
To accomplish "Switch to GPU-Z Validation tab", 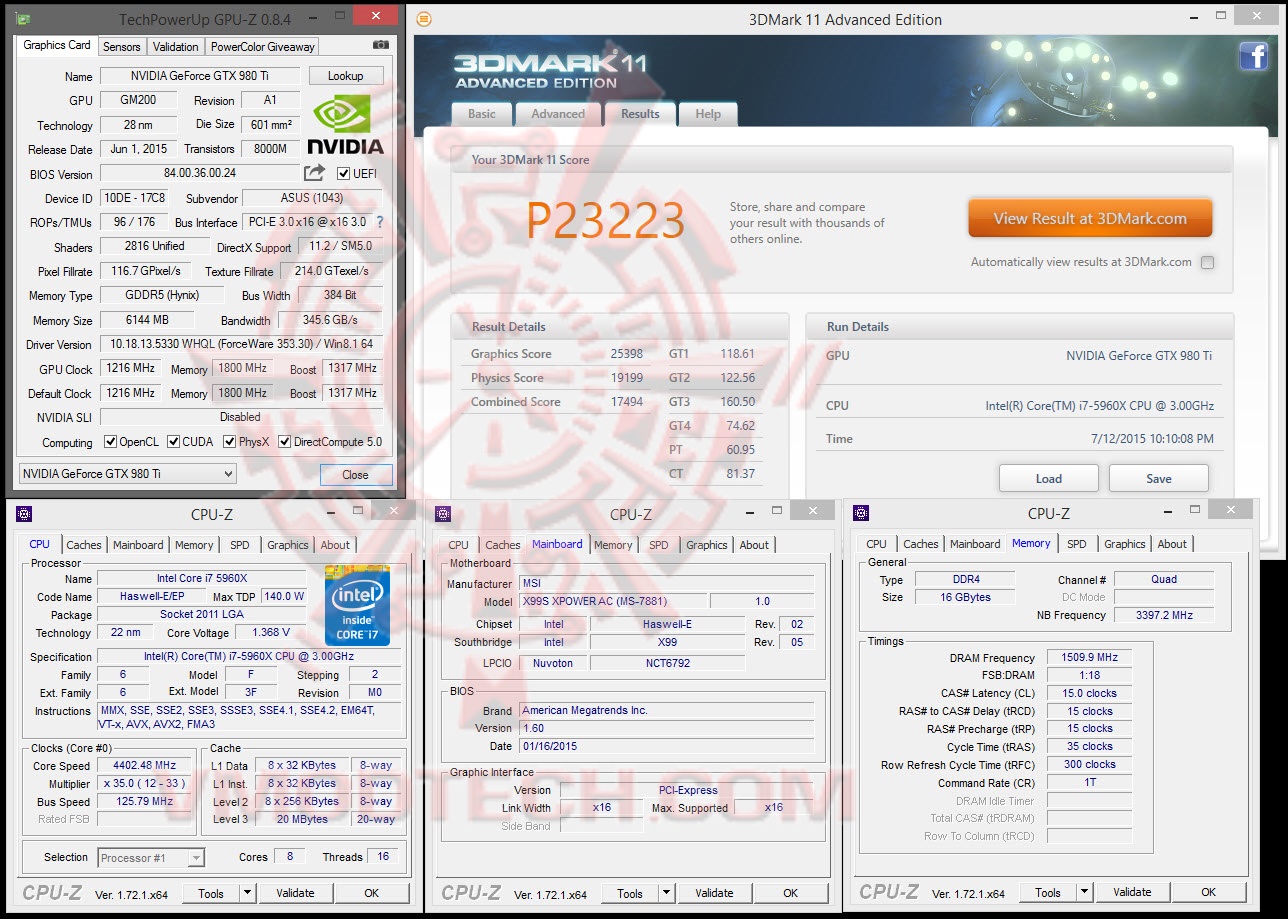I will point(176,47).
